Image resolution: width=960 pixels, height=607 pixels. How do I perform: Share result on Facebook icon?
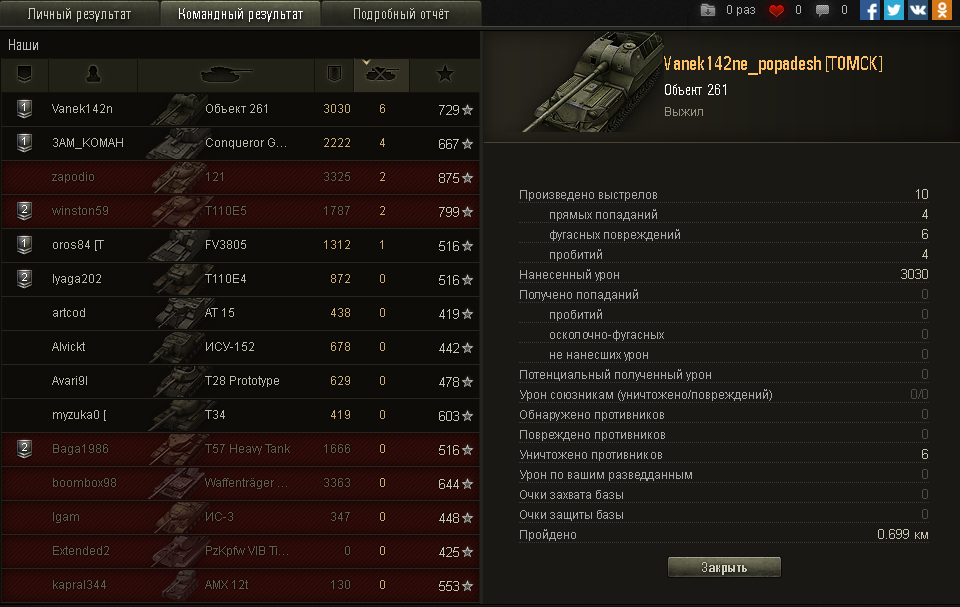[x=869, y=10]
